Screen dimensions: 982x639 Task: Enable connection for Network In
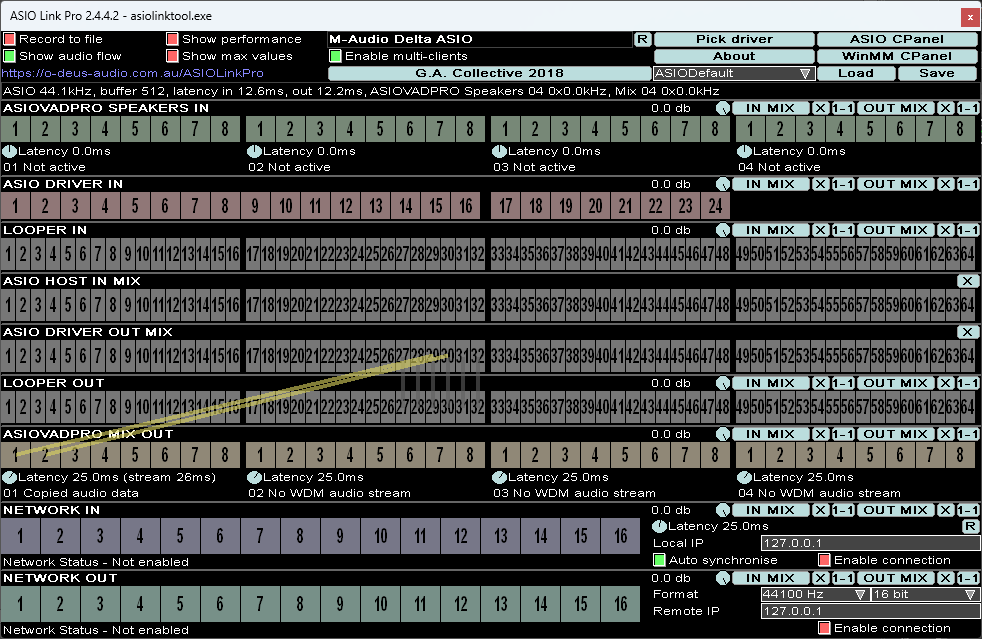824,560
